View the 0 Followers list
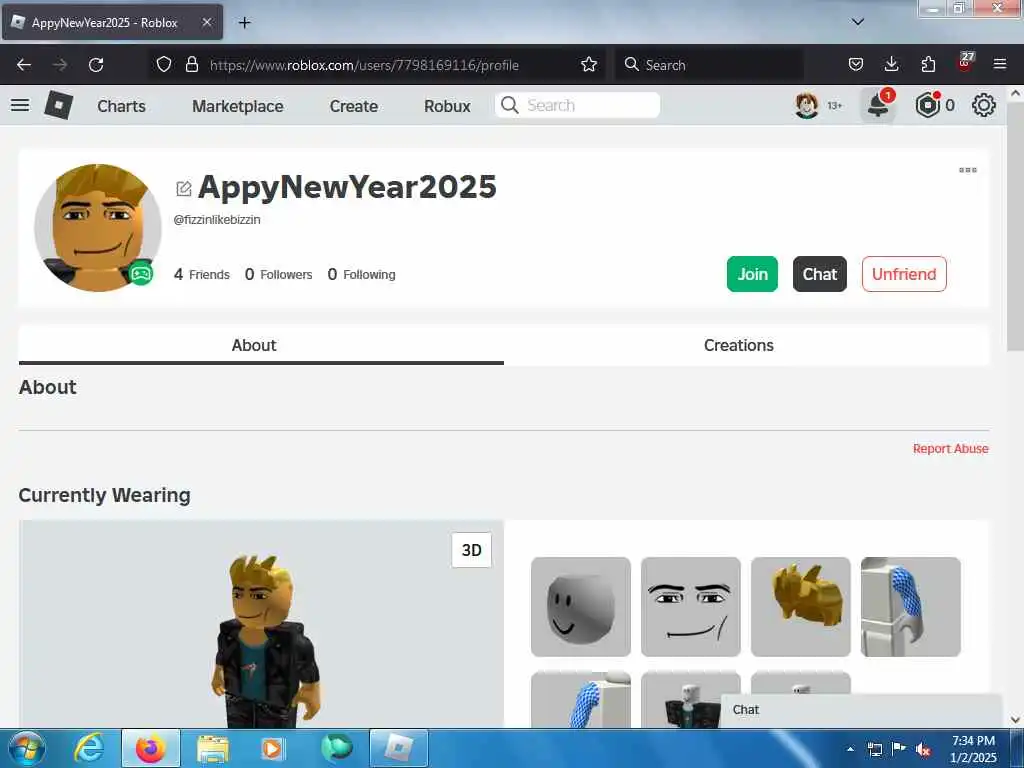Viewport: 1024px width, 768px height. pos(279,274)
